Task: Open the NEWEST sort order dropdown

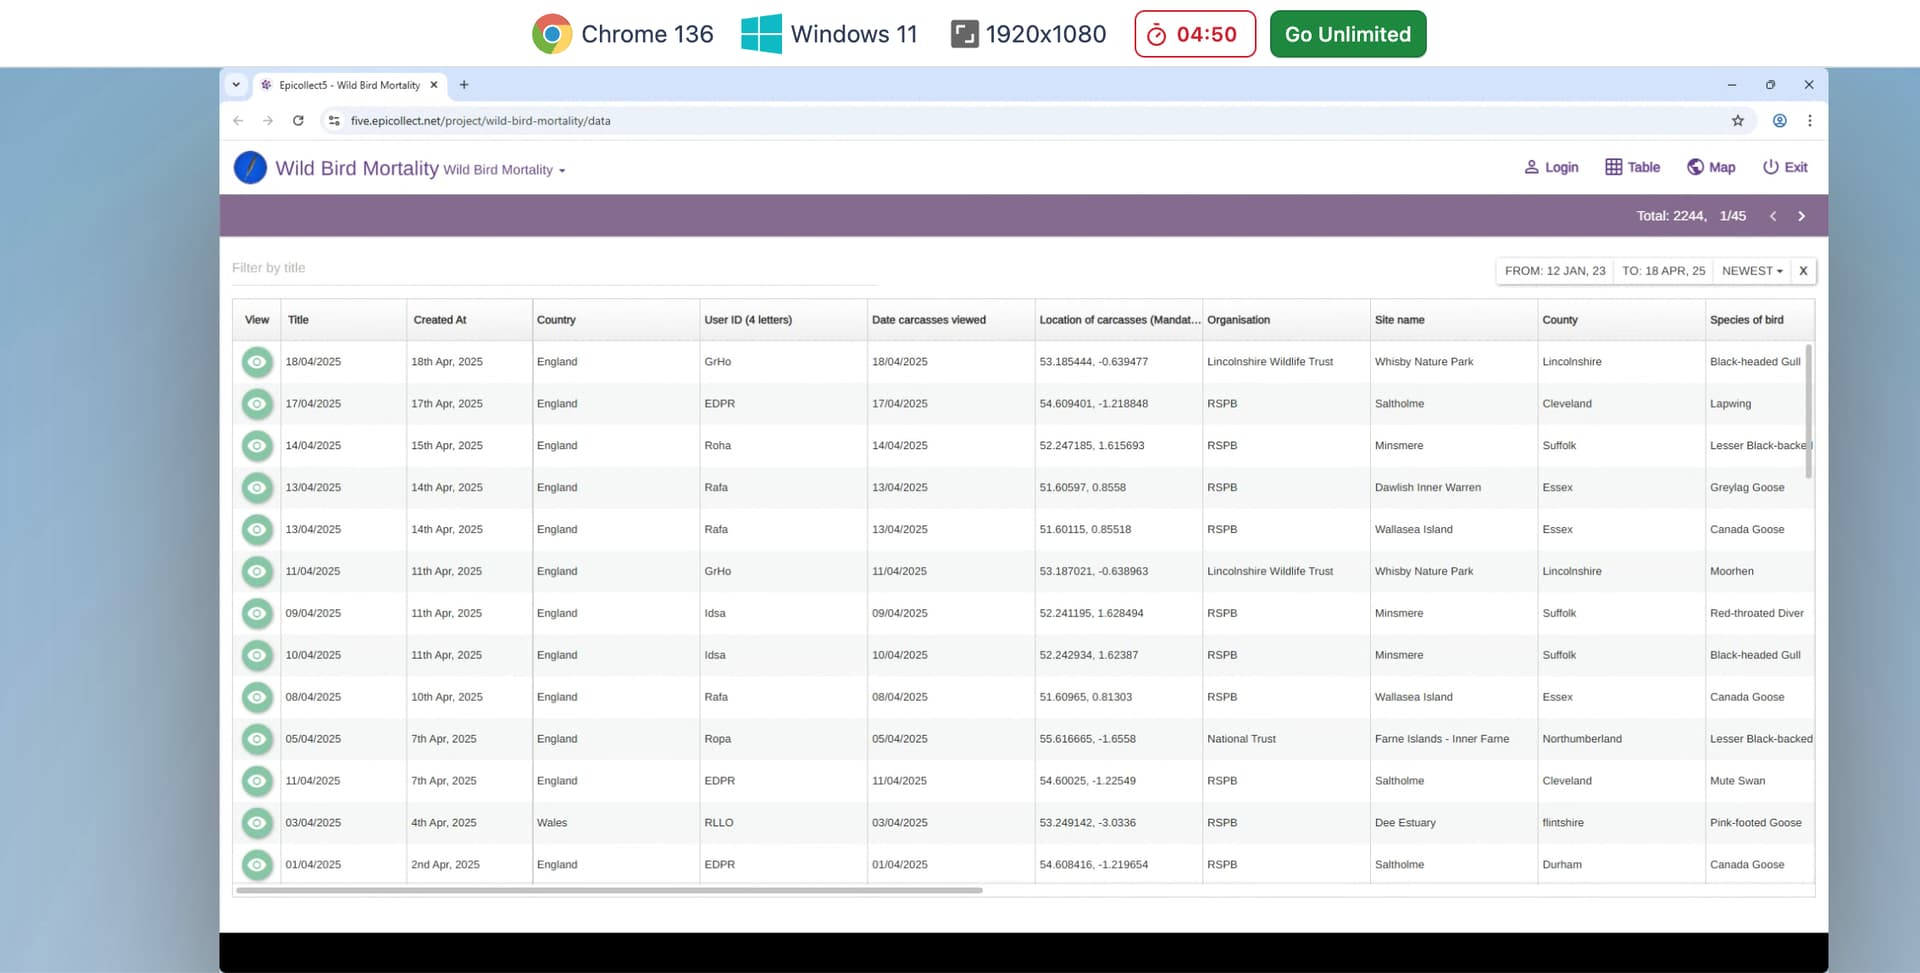Action: (x=1752, y=271)
